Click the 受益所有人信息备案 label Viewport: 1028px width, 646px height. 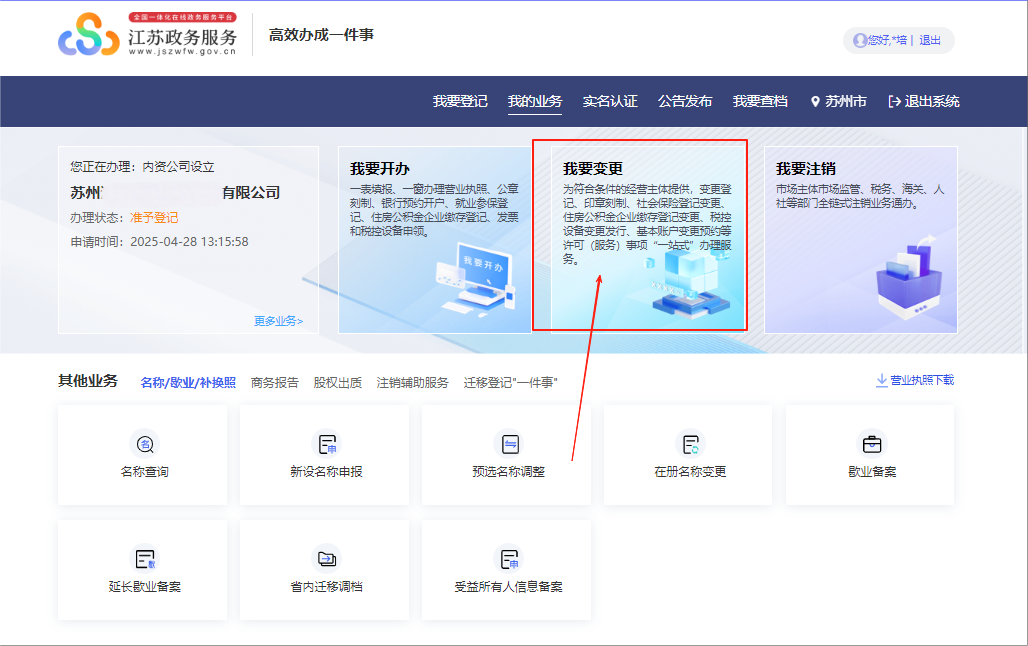coord(509,587)
